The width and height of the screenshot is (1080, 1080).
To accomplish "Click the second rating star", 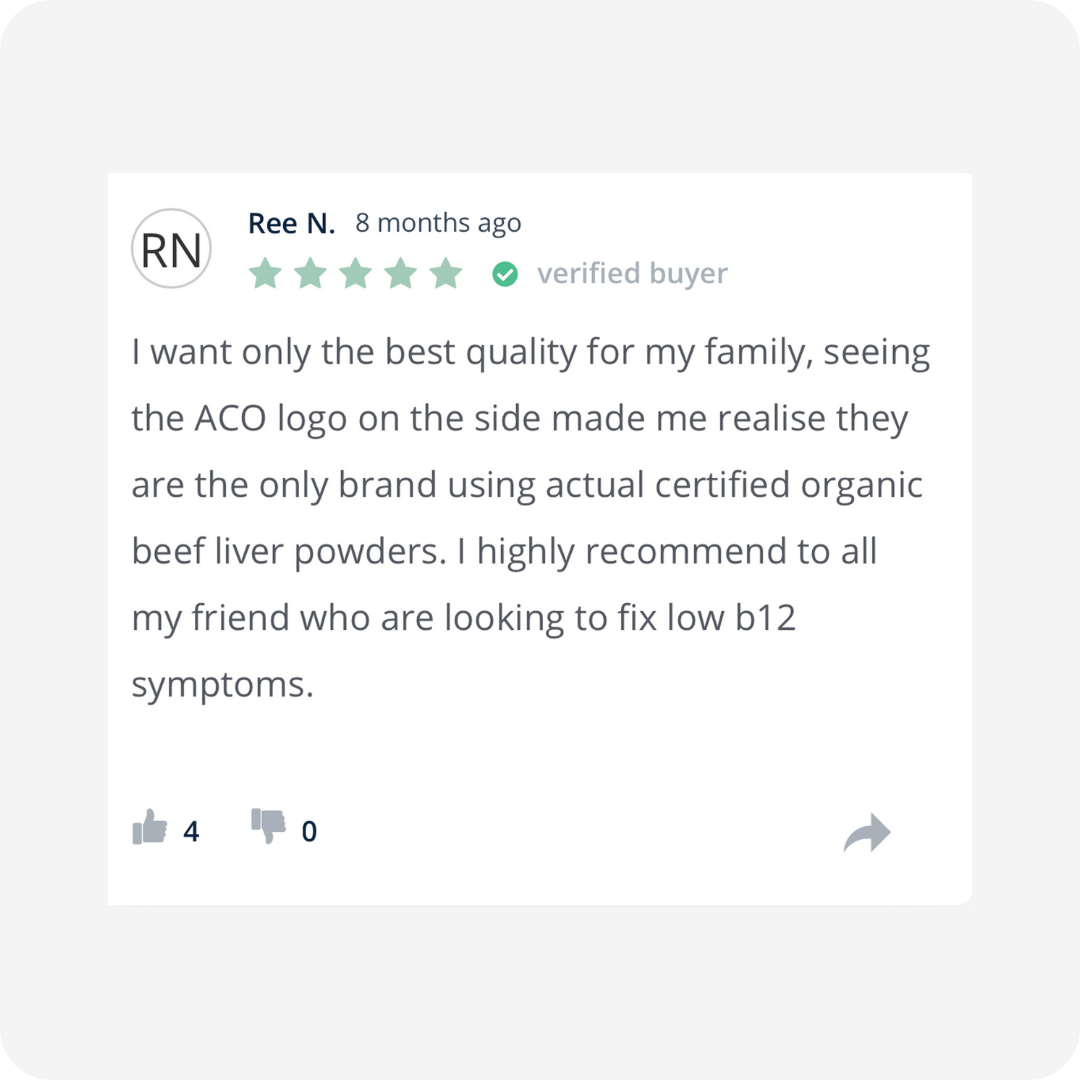I will coord(311,273).
